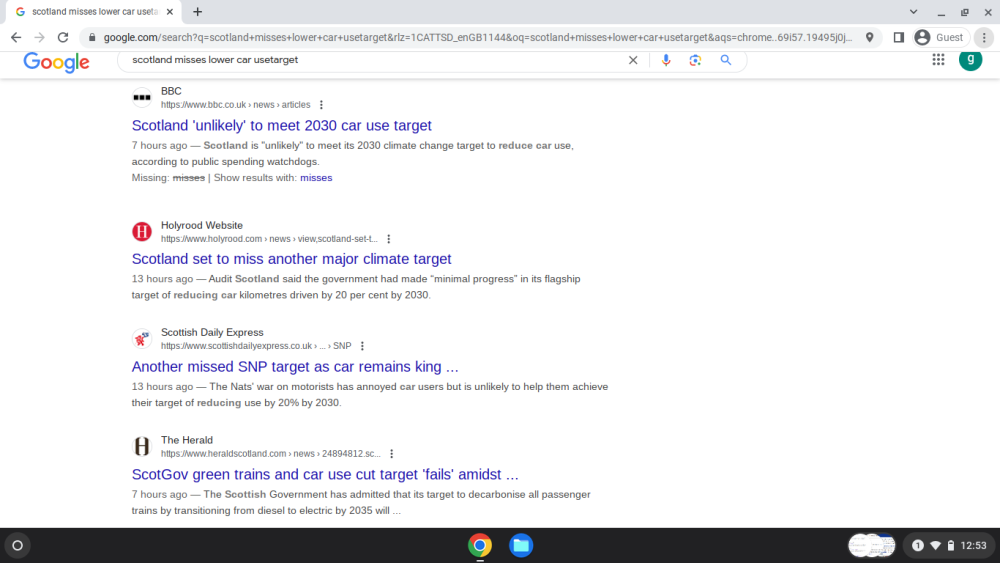This screenshot has height=563, width=1000.
Task: Go forward to next page
Action: [40, 38]
